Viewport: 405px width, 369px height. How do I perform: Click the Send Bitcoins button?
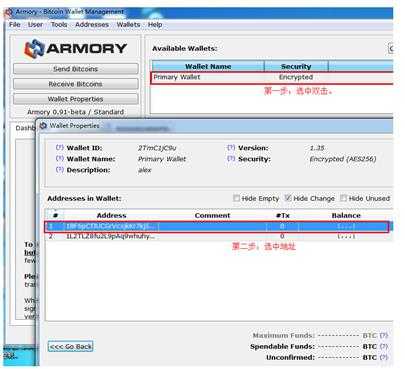coord(76,69)
